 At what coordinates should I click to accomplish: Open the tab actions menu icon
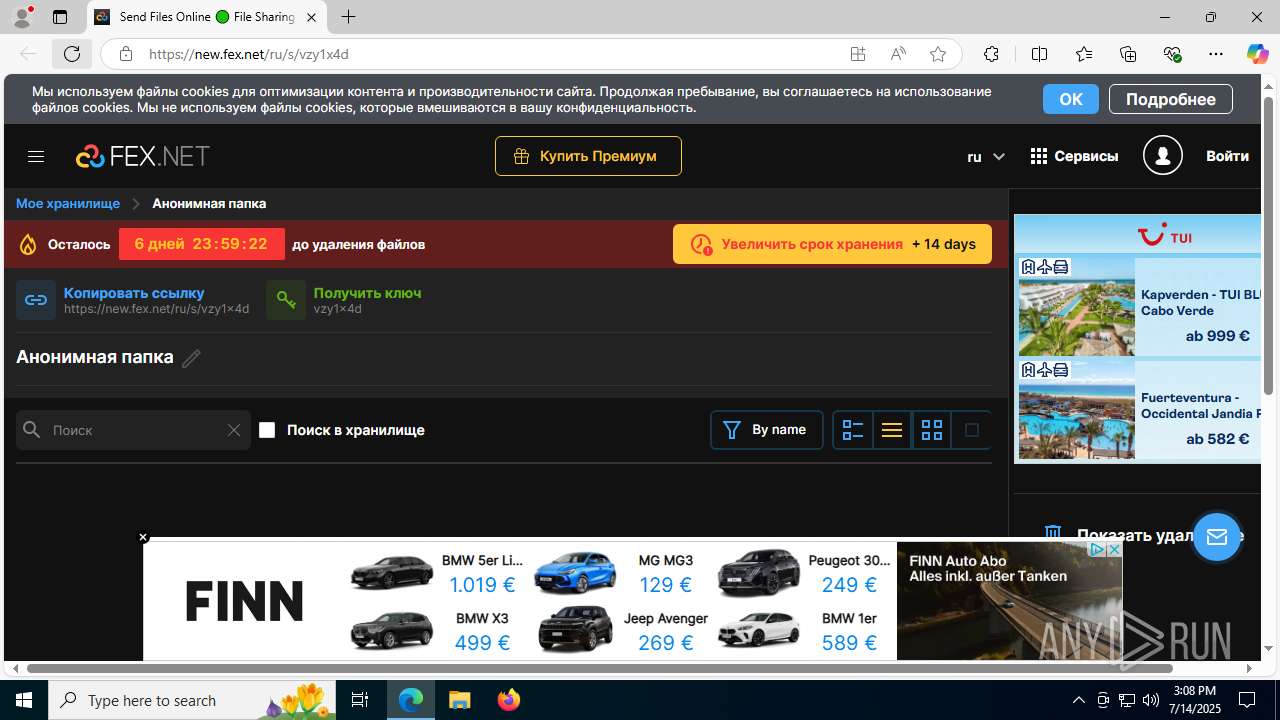point(60,17)
